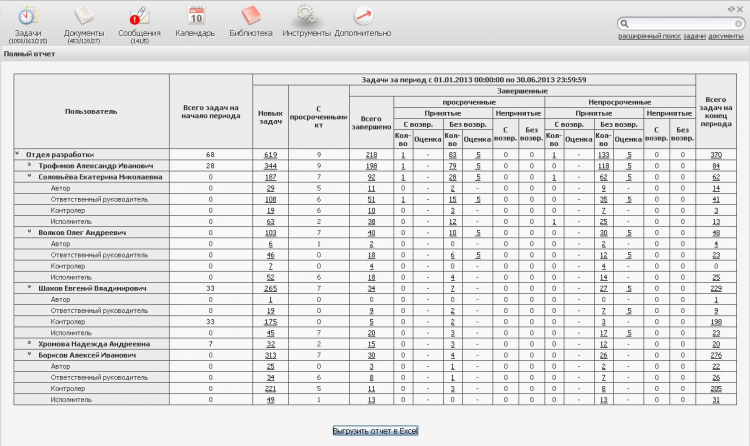Image resolution: width=750 pixels, height=446 pixels.
Task: Click new tasks value 103 for Волков
Action: (x=270, y=233)
